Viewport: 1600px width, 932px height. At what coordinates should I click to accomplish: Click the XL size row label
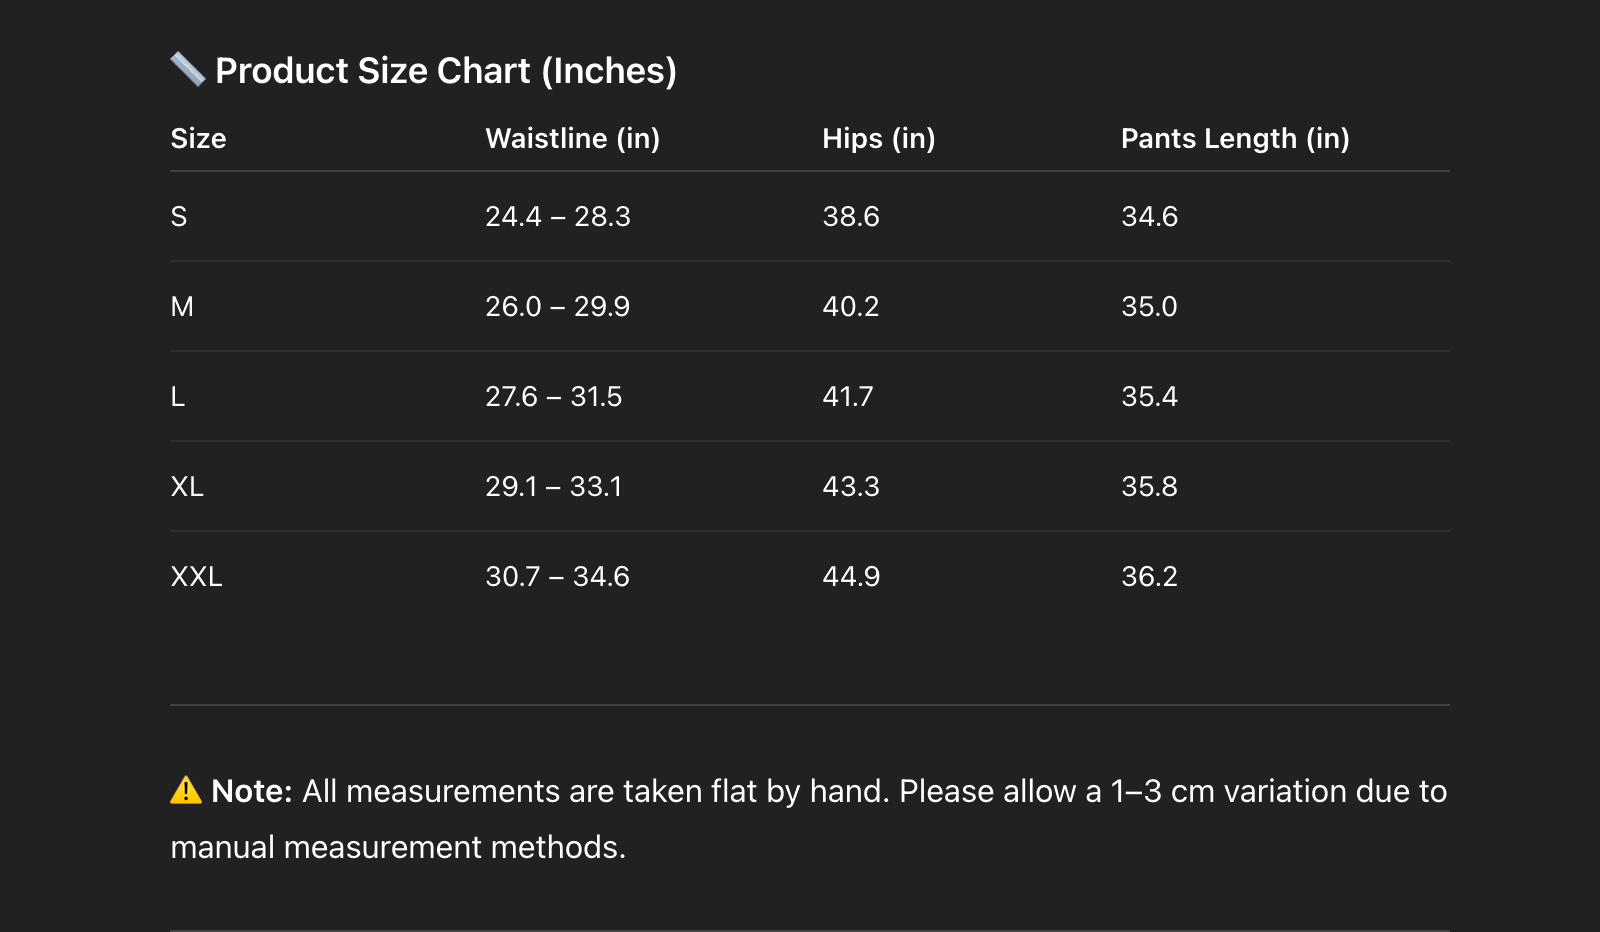pos(187,487)
